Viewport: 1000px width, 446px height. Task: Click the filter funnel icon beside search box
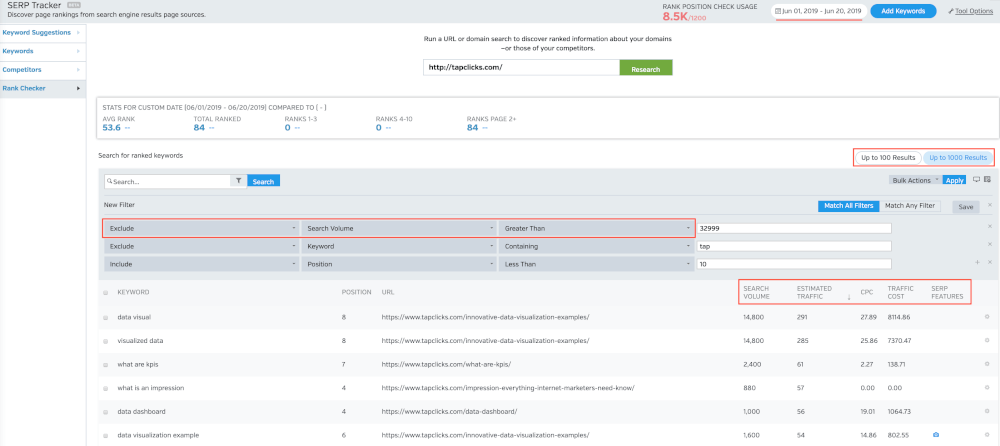[x=238, y=181]
